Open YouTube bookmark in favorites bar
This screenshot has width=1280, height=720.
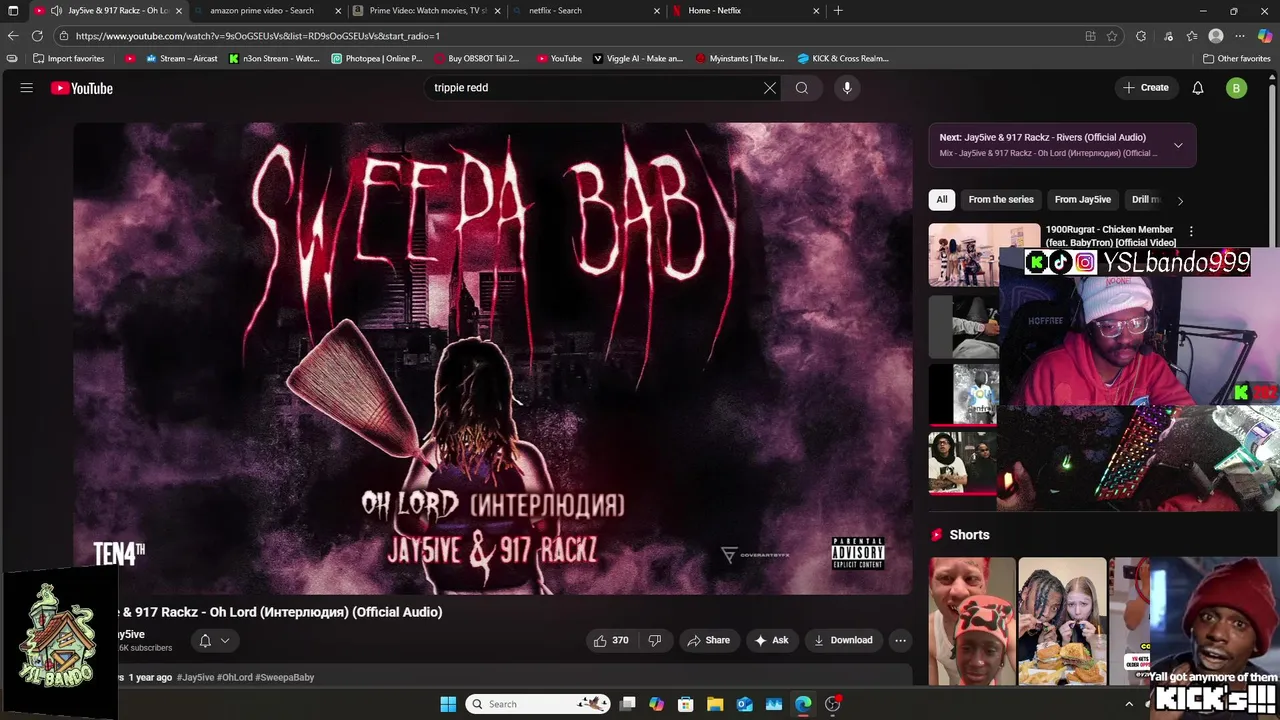coord(559,59)
